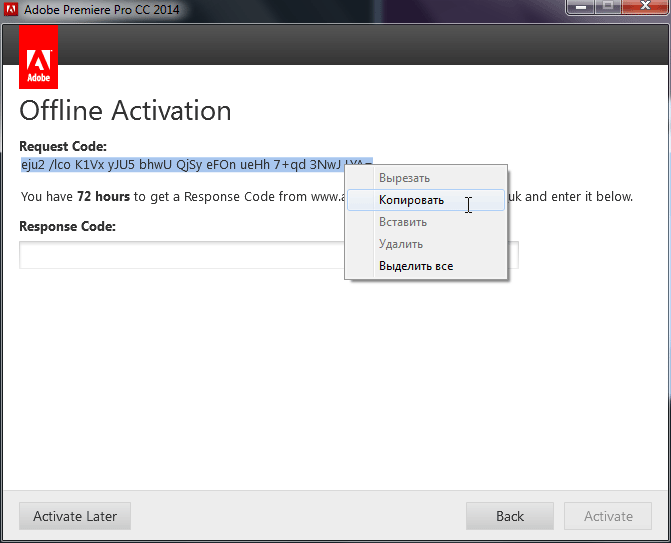This screenshot has height=543, width=671.
Task: Click the Premiere Pro title bar icon
Action: click(x=11, y=9)
